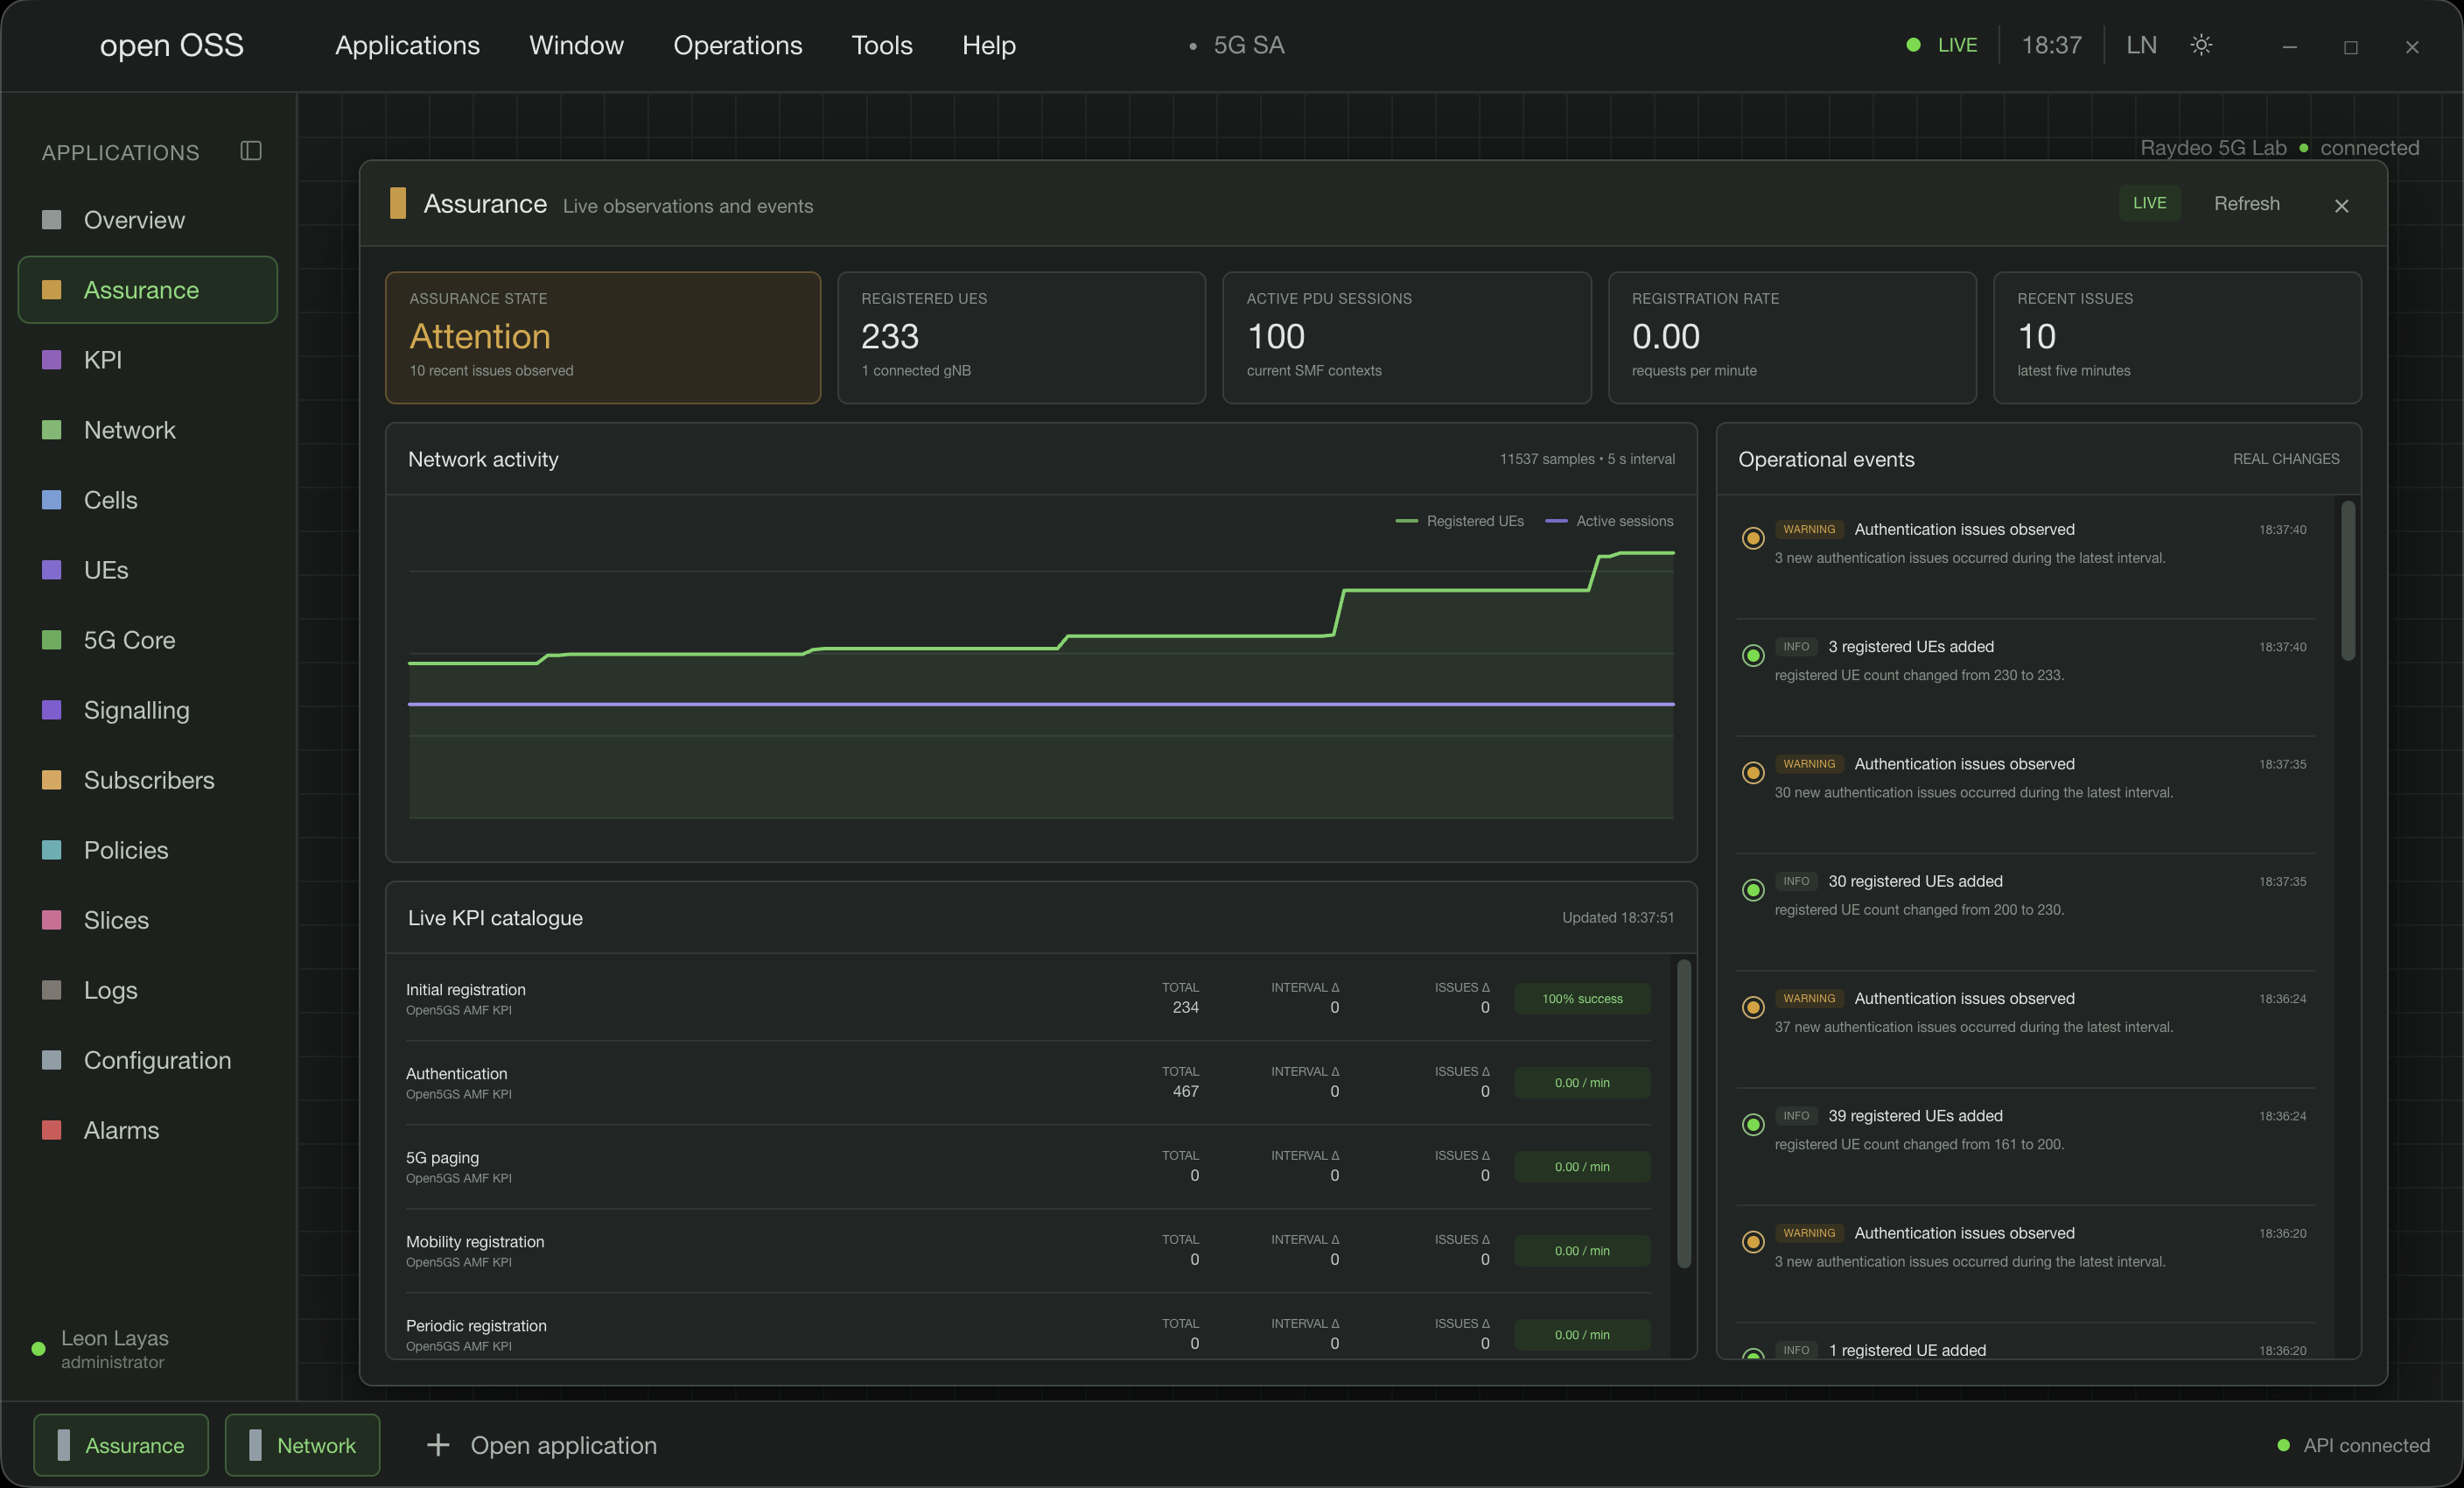
Task: Toggle the Active sessions chart legend
Action: tap(1609, 521)
